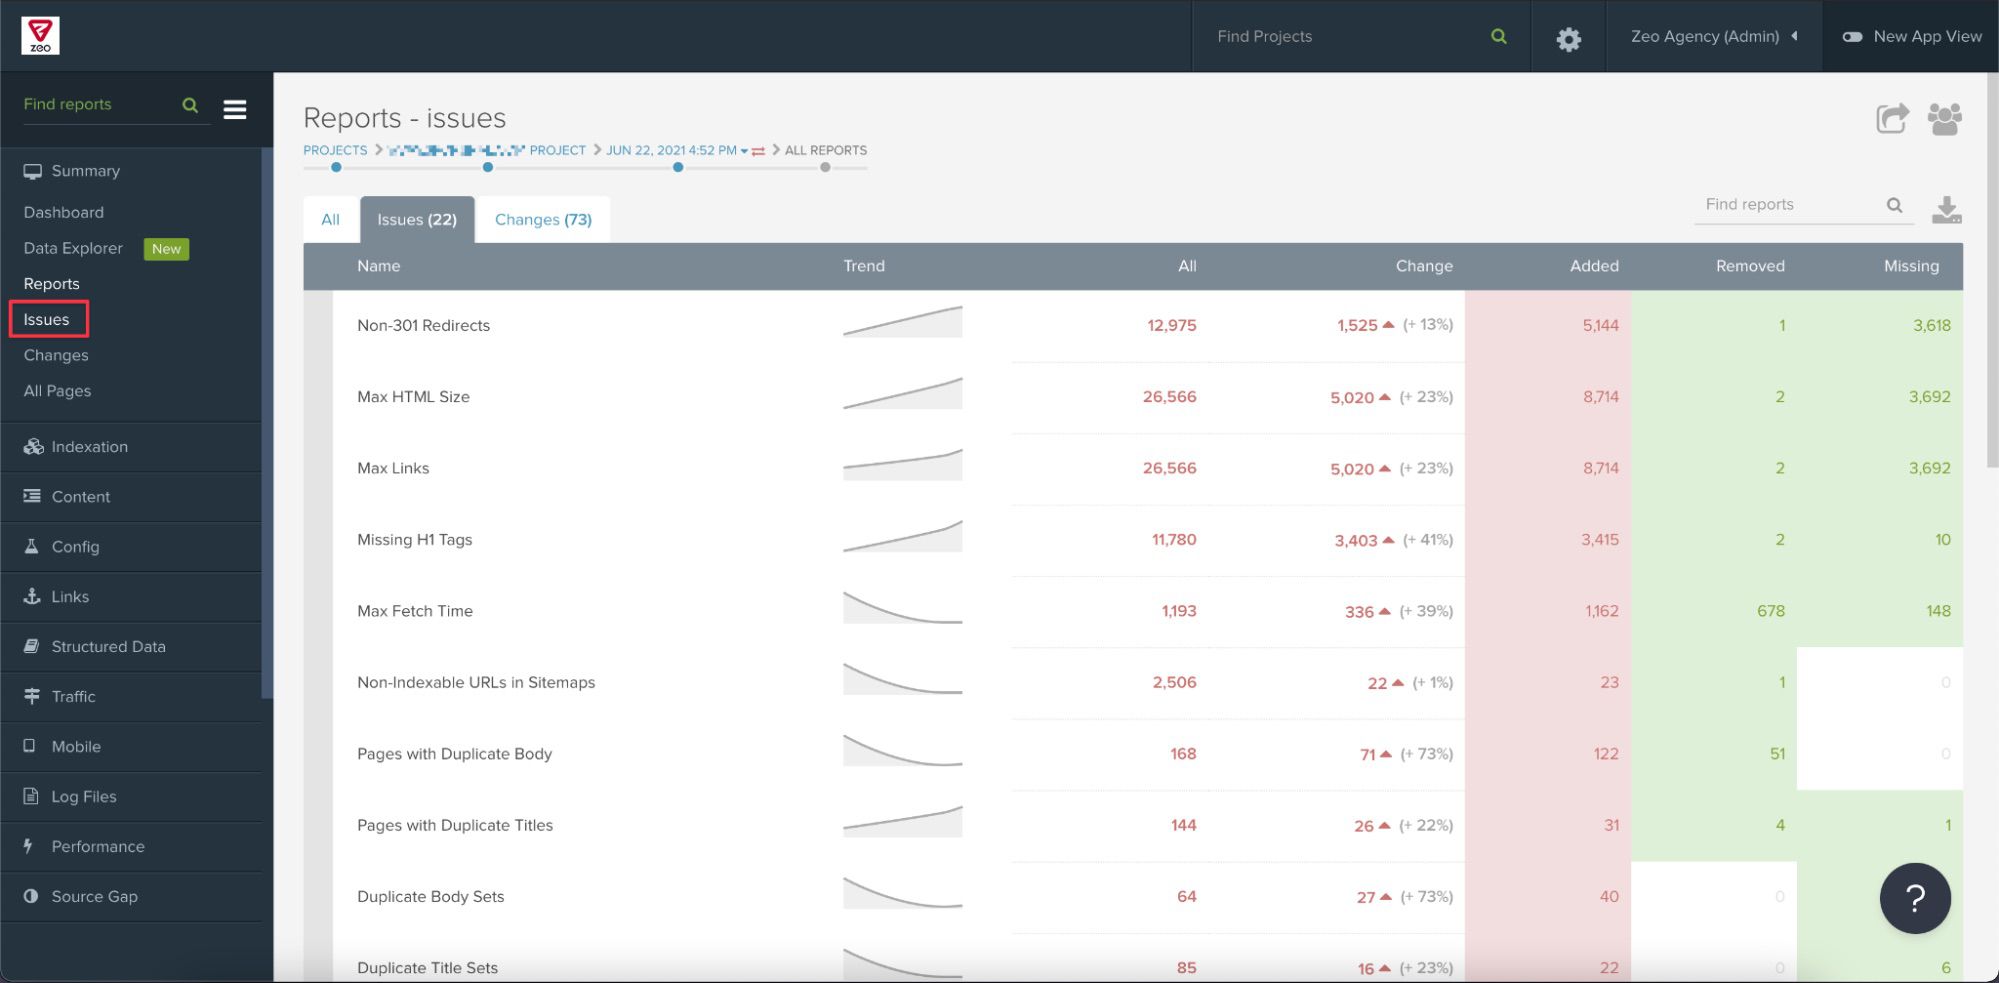Viewport: 1999px width, 983px height.
Task: Open the Zeo Agency (Admin) account menu
Action: coord(1714,36)
